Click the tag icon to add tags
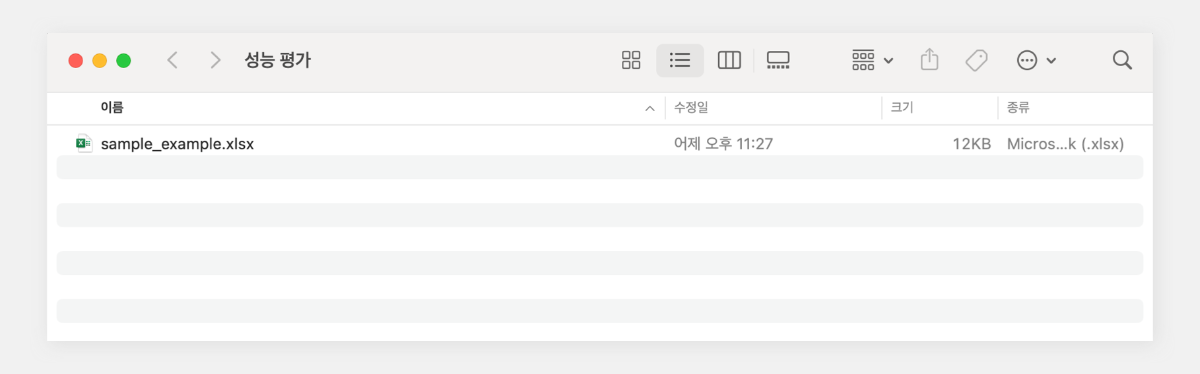 [x=977, y=60]
